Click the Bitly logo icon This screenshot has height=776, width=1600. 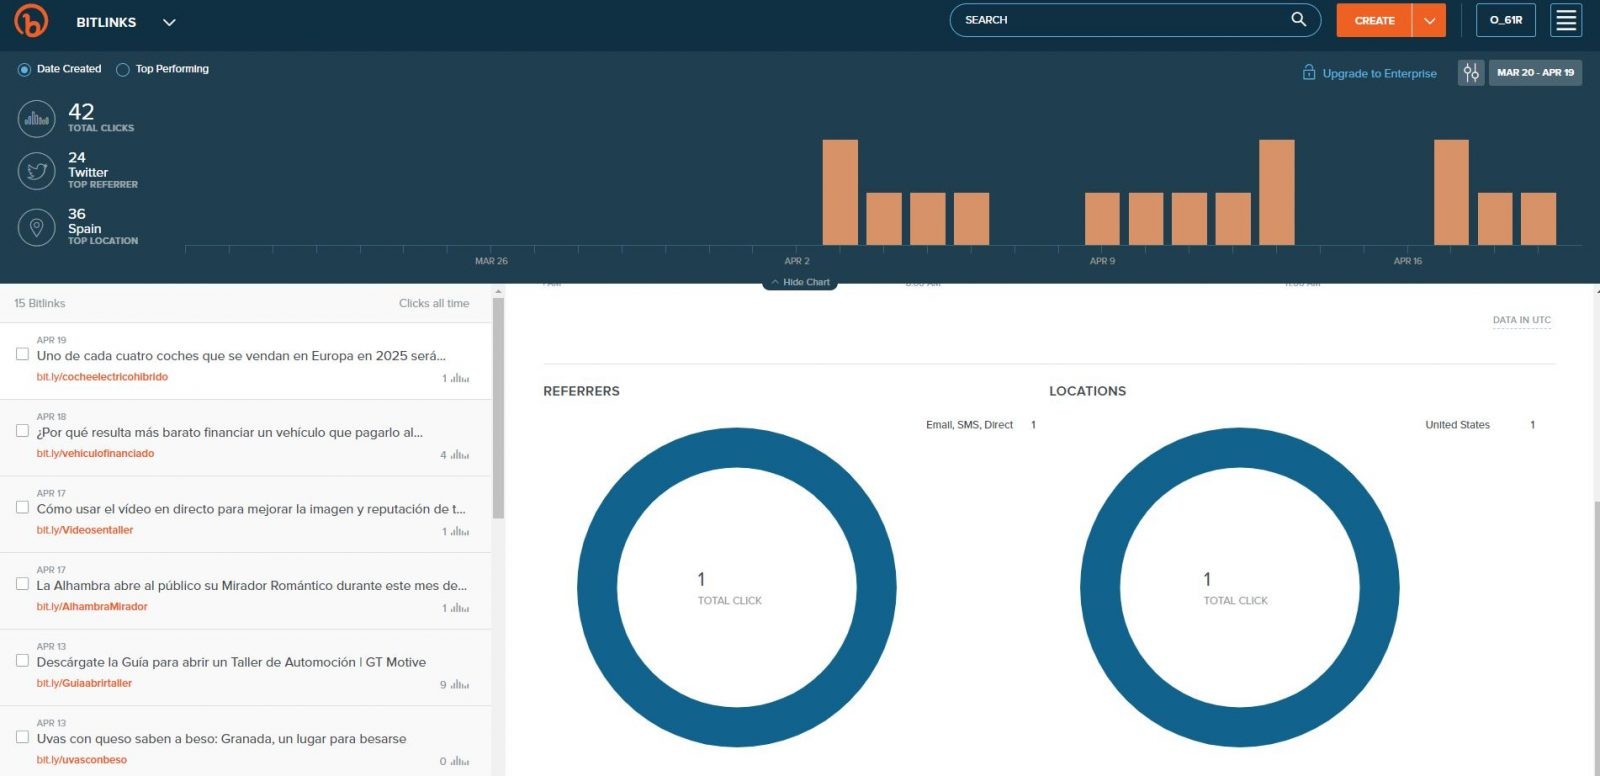point(31,21)
